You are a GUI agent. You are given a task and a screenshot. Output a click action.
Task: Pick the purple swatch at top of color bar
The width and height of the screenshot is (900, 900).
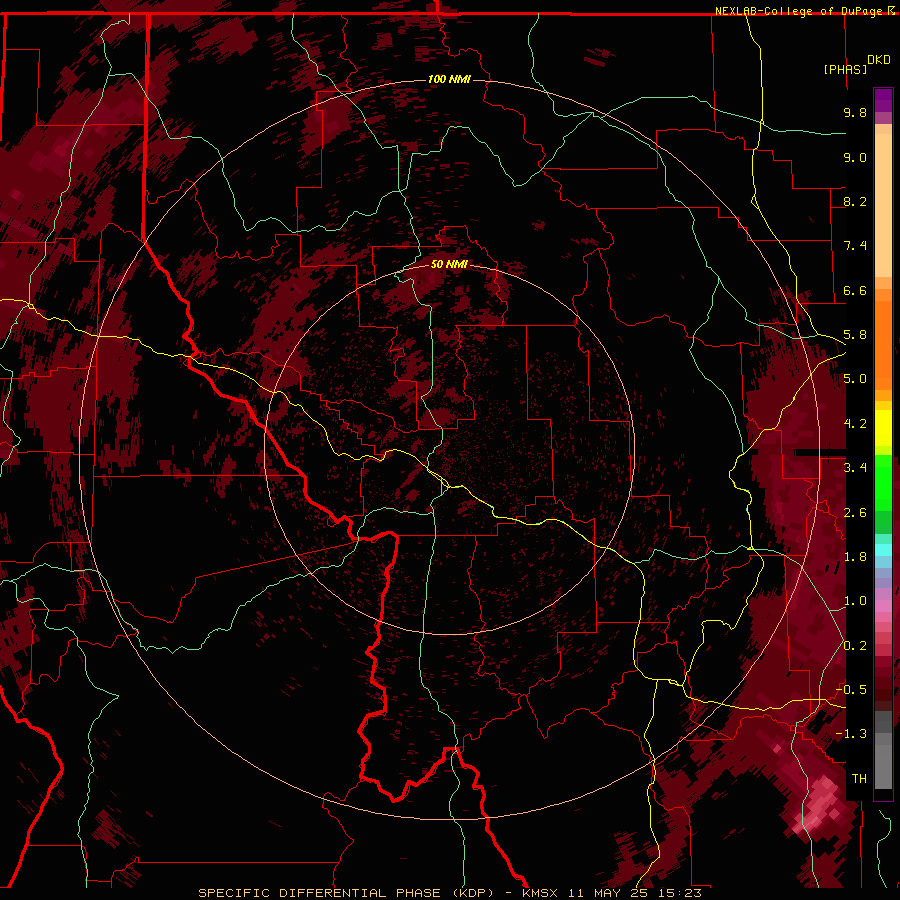[x=883, y=100]
